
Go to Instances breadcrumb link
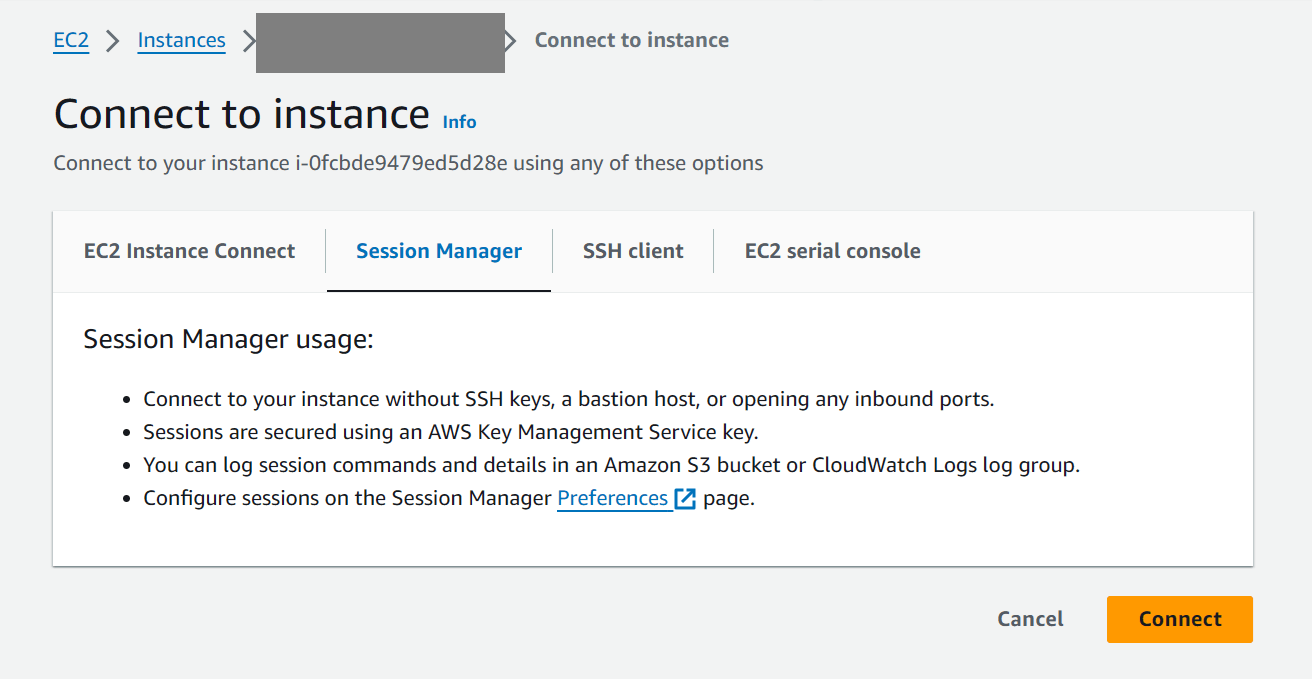[181, 41]
